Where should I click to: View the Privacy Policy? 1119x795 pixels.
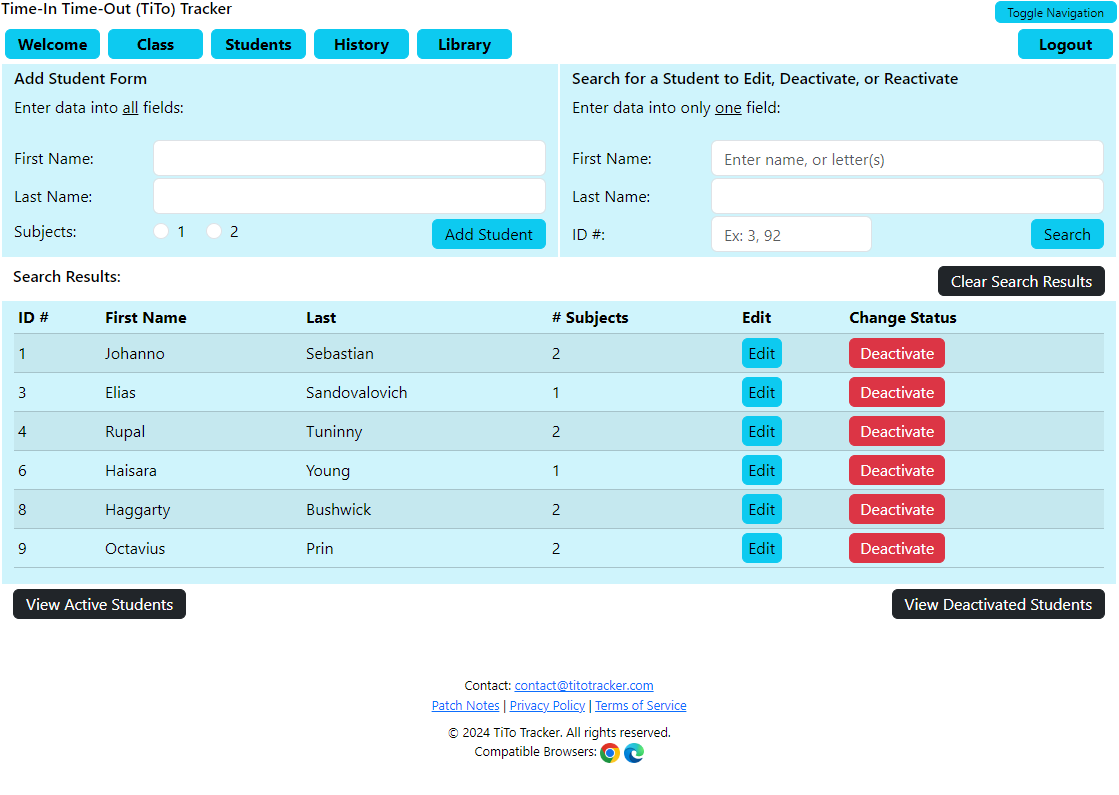tap(547, 705)
